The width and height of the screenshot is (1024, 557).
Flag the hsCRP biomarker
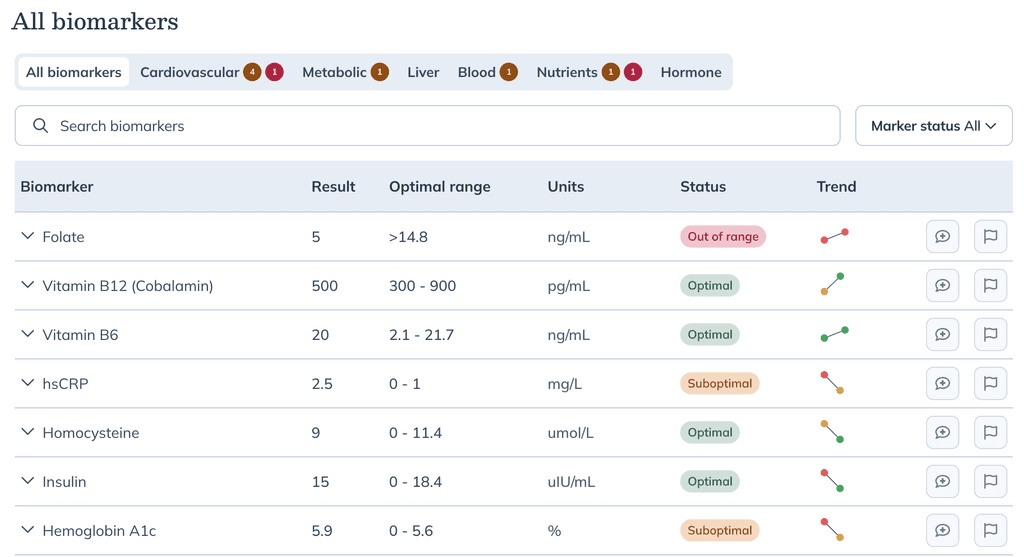(990, 383)
